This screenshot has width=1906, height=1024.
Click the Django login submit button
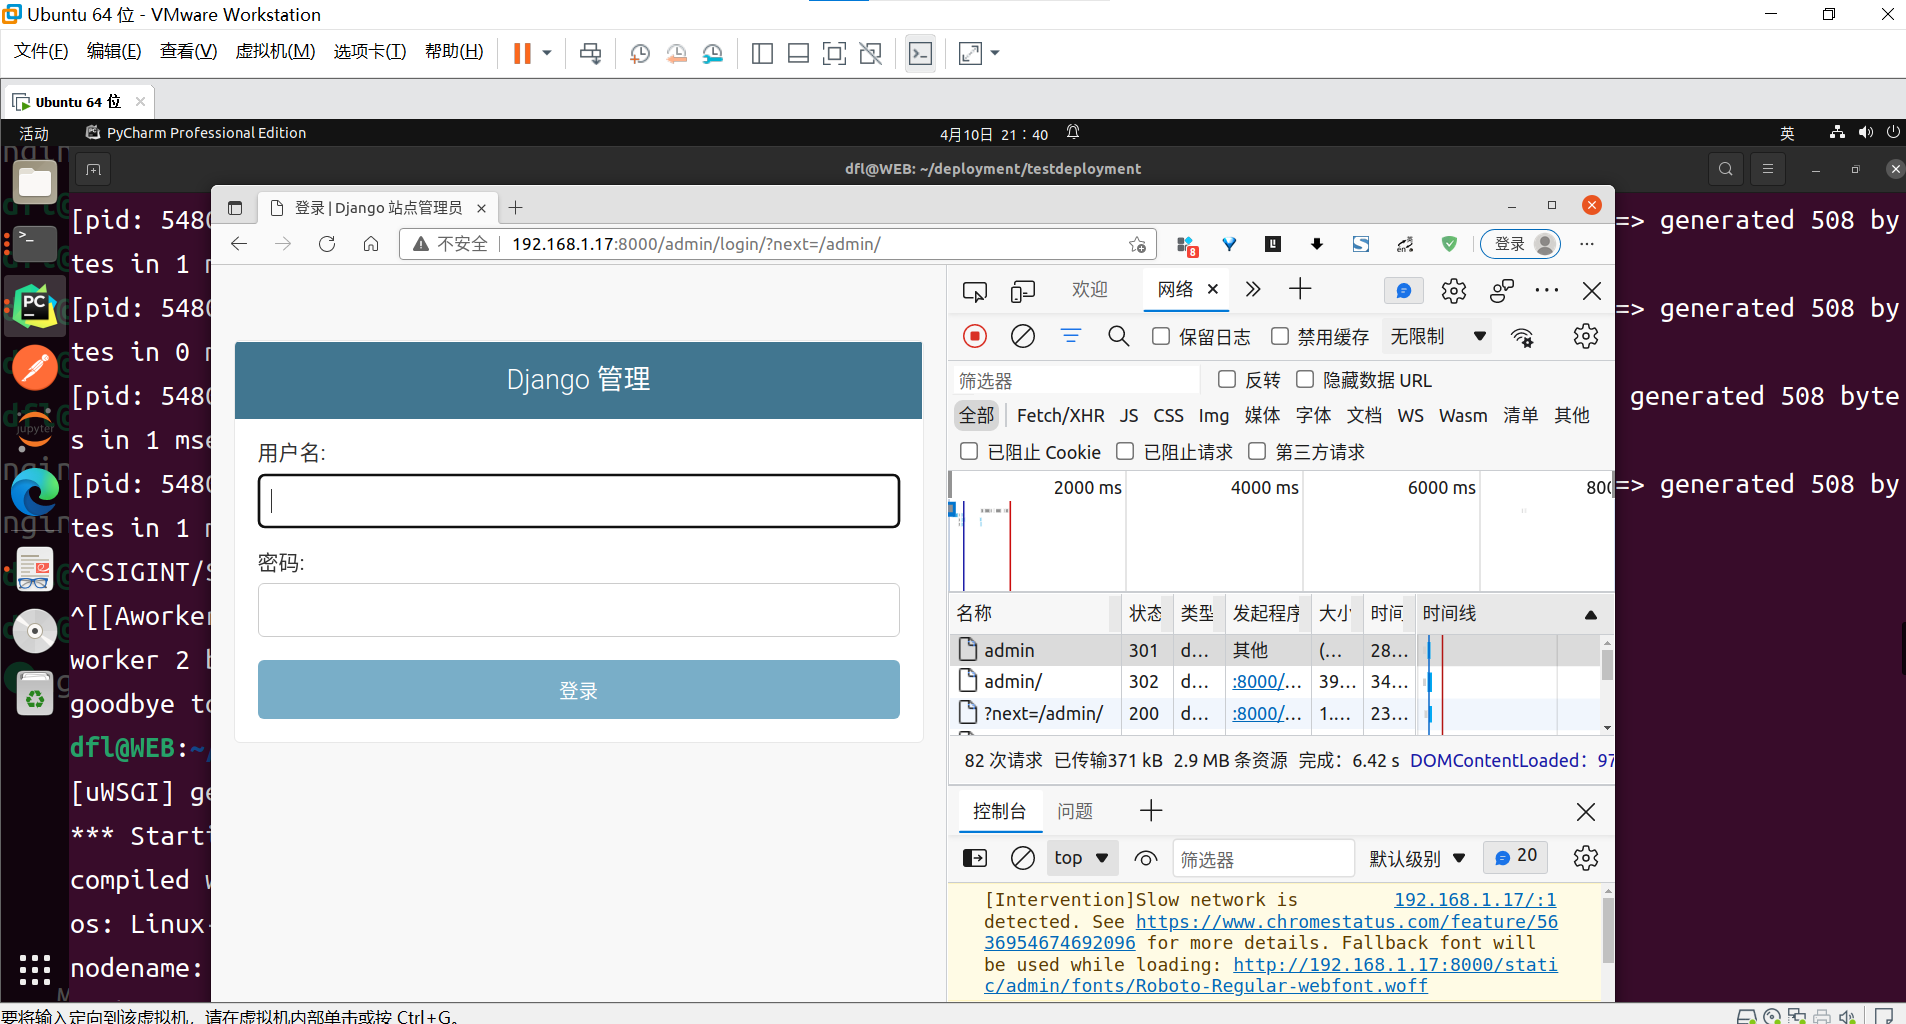point(578,690)
